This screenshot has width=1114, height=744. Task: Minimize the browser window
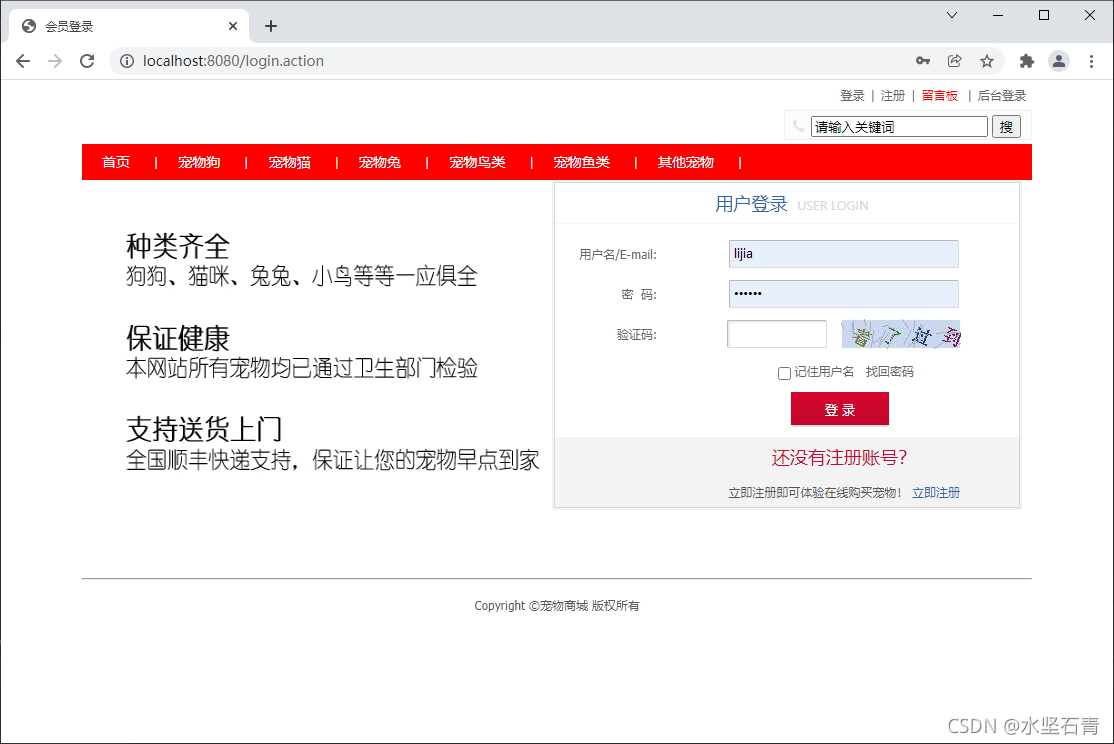998,15
